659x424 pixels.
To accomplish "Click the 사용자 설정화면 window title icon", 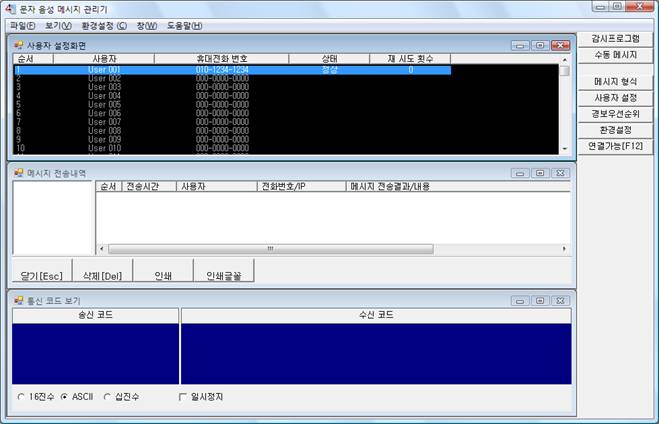I will 18,45.
